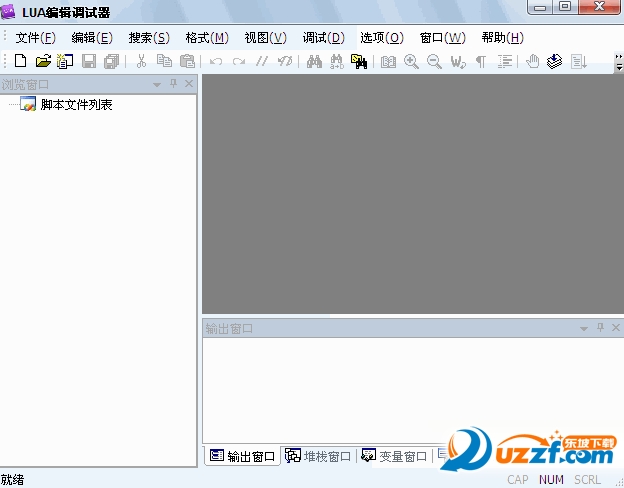Create a new file with the blank page icon

tap(20, 61)
